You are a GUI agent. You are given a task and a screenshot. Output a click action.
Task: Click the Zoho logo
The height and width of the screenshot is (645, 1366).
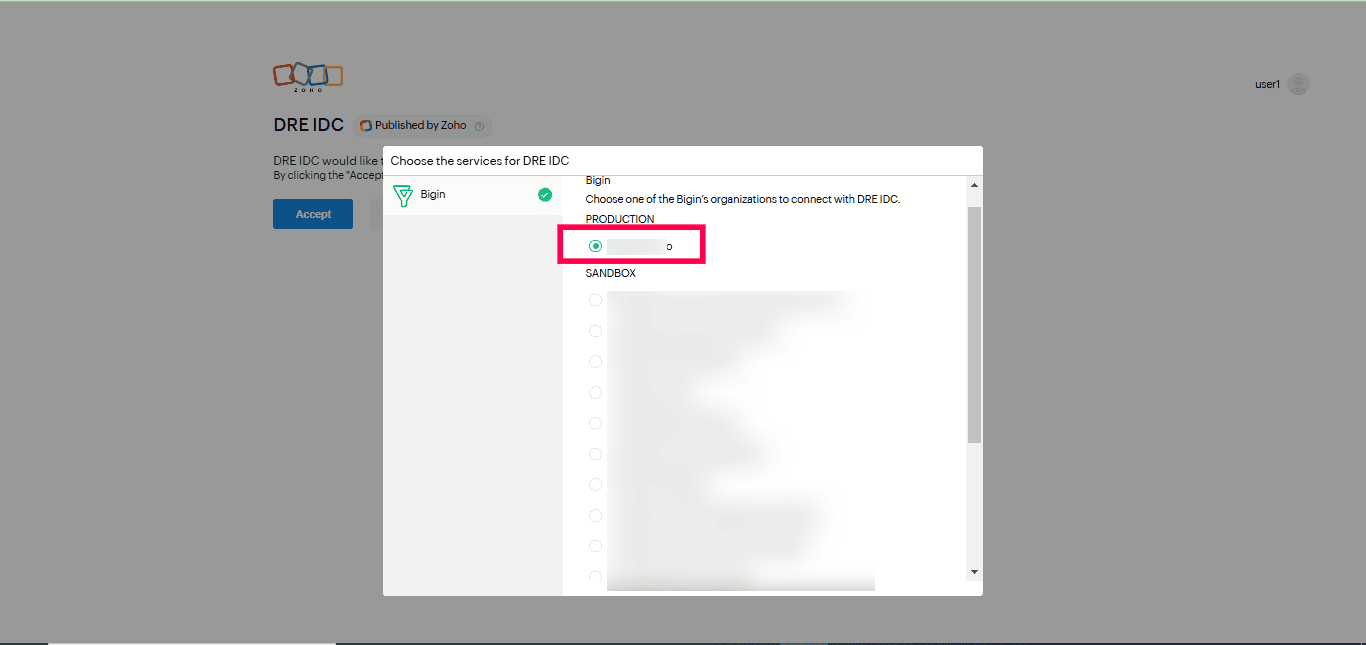point(308,77)
